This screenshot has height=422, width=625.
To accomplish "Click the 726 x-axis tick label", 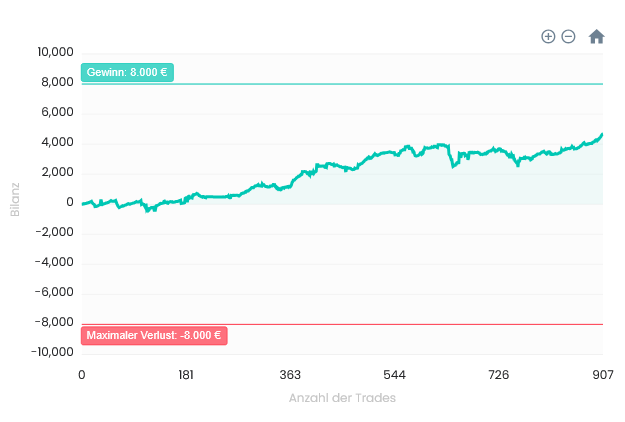I will tap(498, 375).
